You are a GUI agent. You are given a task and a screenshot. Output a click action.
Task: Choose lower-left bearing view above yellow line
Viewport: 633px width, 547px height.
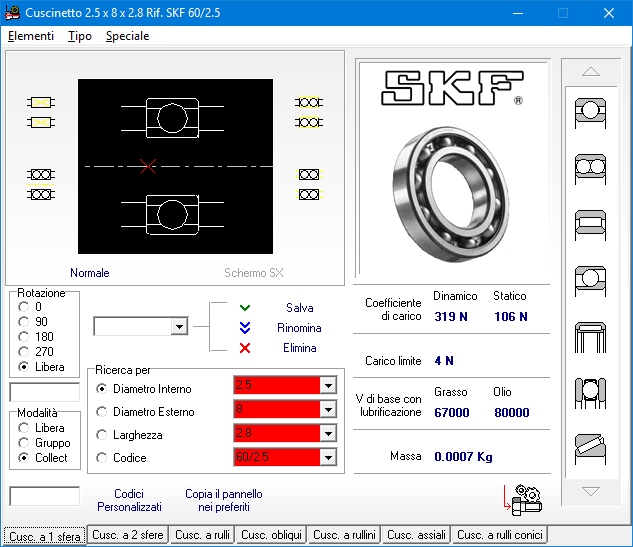(x=41, y=175)
